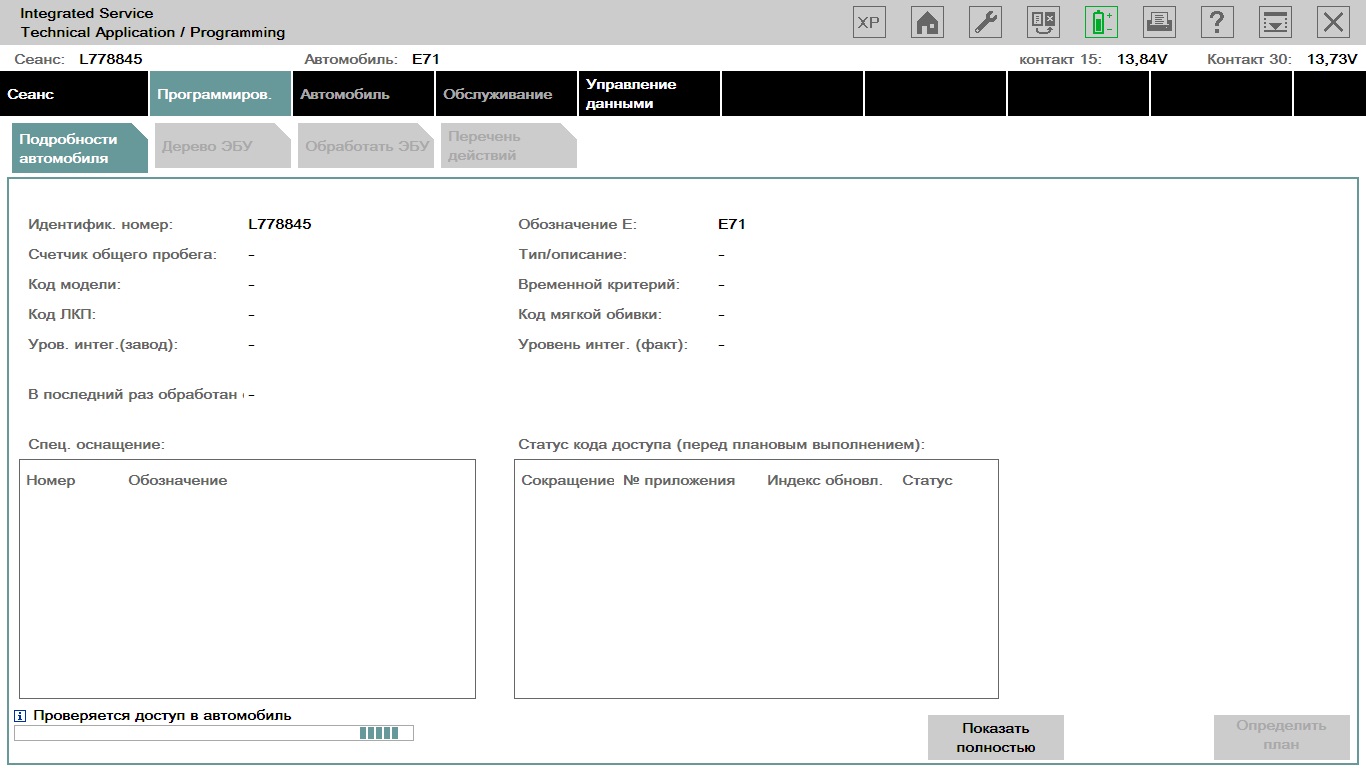
Task: Click the printer icon
Action: (x=1159, y=22)
